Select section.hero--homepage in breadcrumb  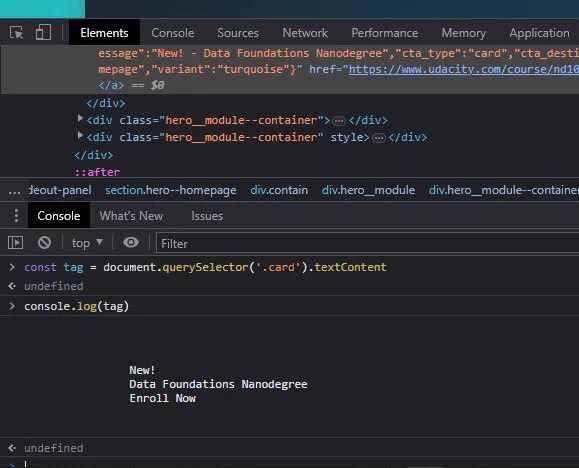coord(171,190)
